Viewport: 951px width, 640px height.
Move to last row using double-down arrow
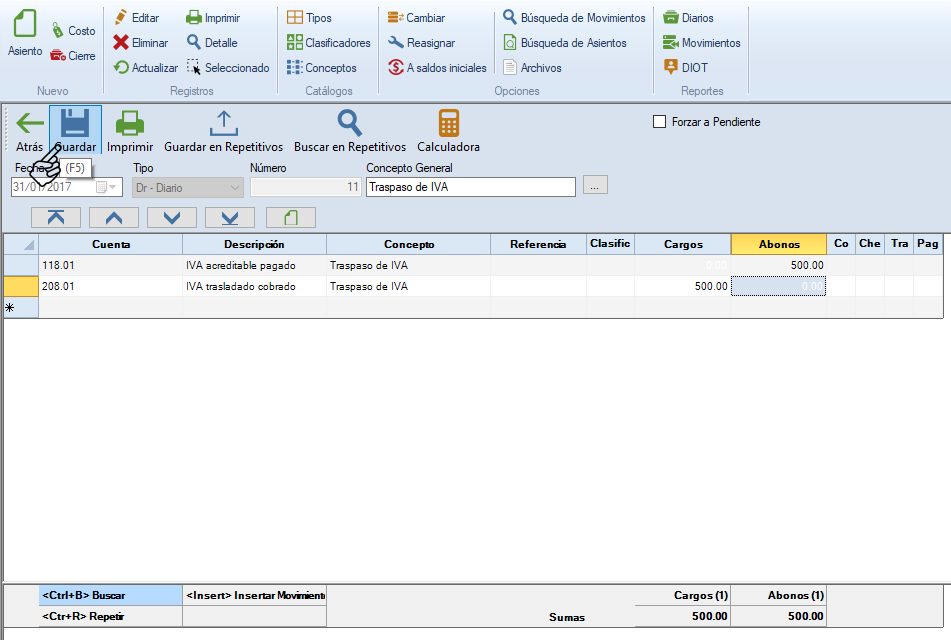[230, 217]
